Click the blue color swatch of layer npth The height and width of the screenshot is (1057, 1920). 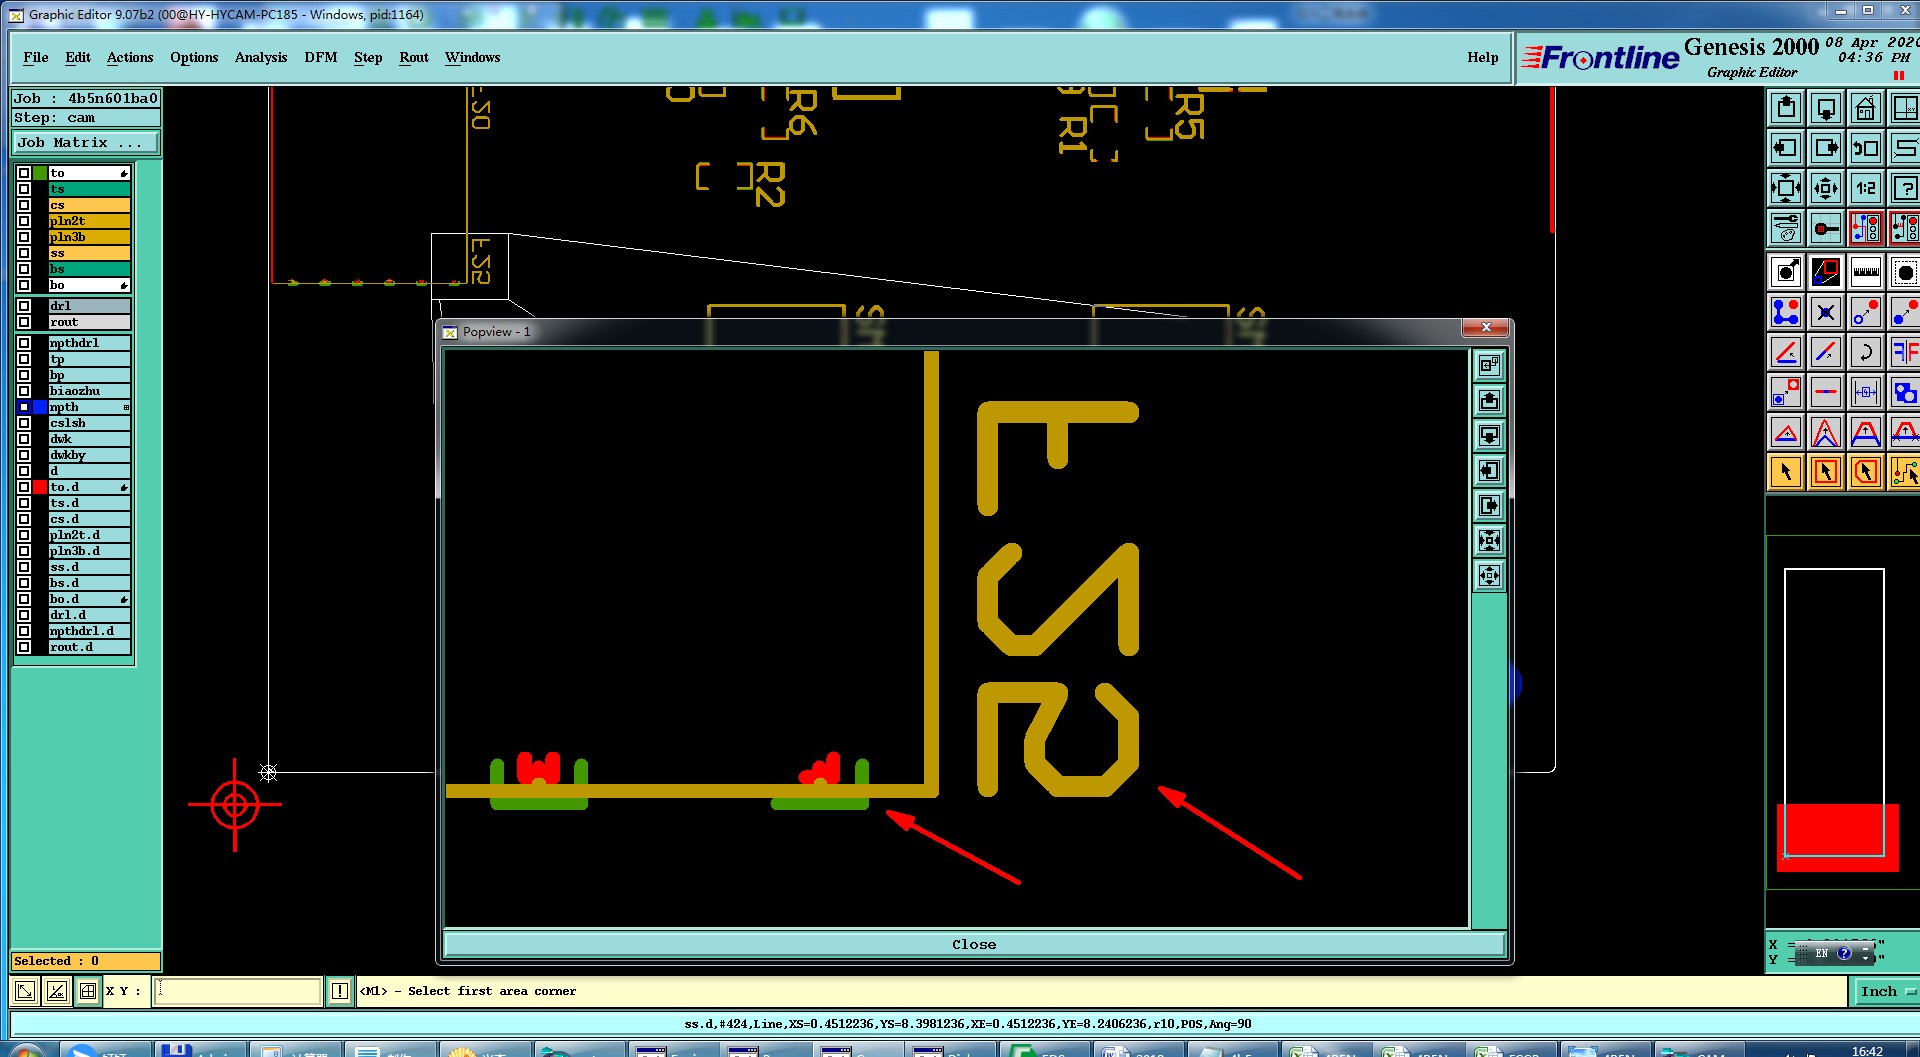pos(40,407)
